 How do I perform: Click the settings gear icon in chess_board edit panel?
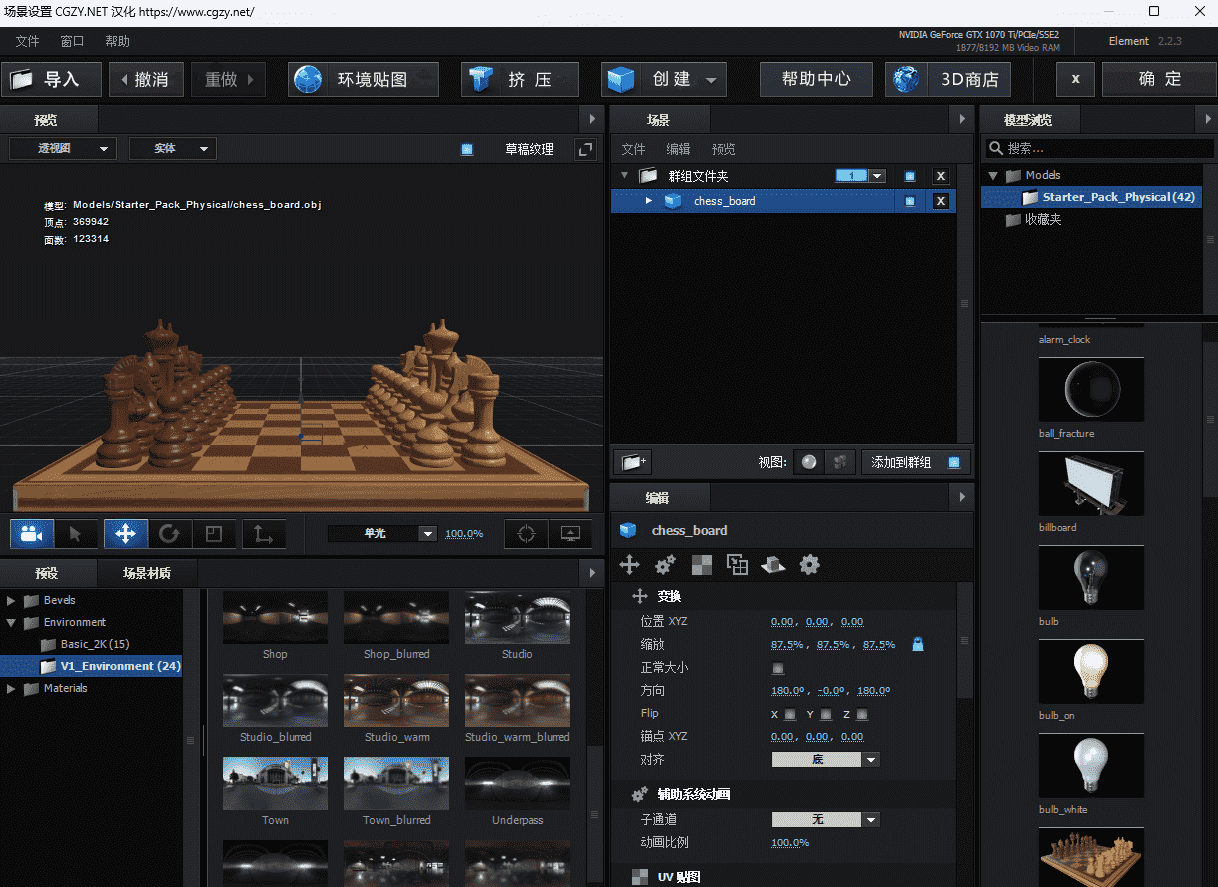tap(809, 564)
